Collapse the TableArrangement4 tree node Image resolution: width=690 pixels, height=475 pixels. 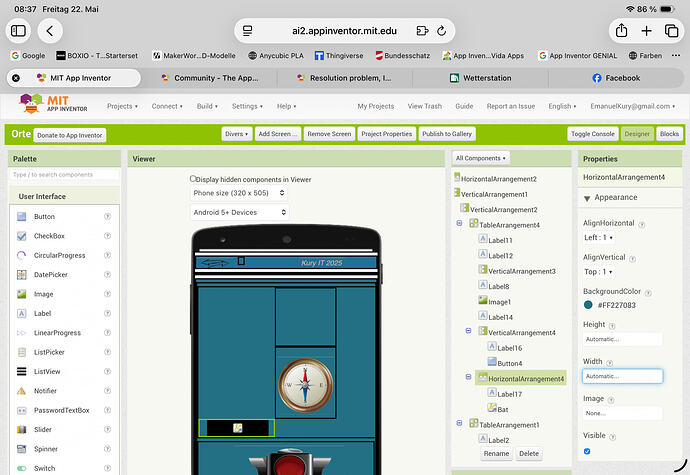[459, 223]
